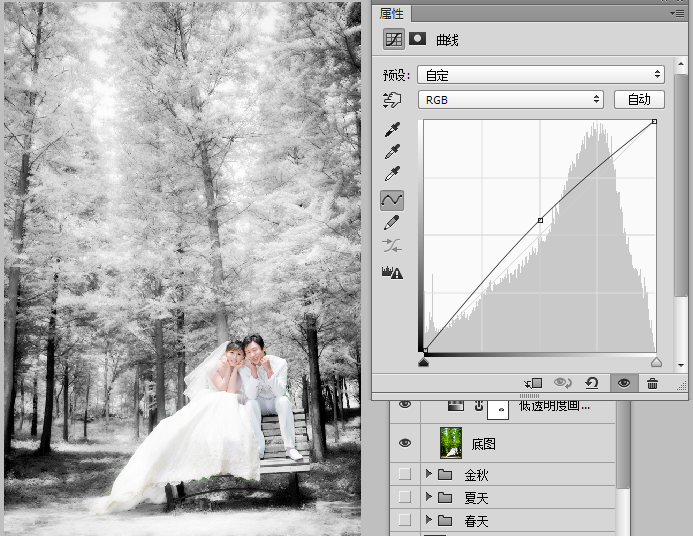This screenshot has height=536, width=693.
Task: View previous state eye-arrow icon
Action: [563, 383]
